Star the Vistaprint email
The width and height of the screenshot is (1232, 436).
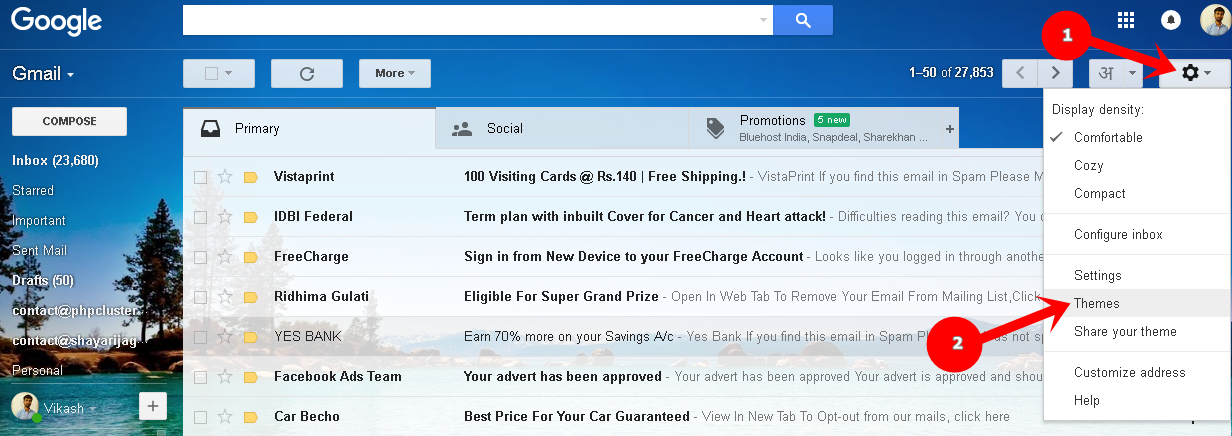[x=225, y=177]
